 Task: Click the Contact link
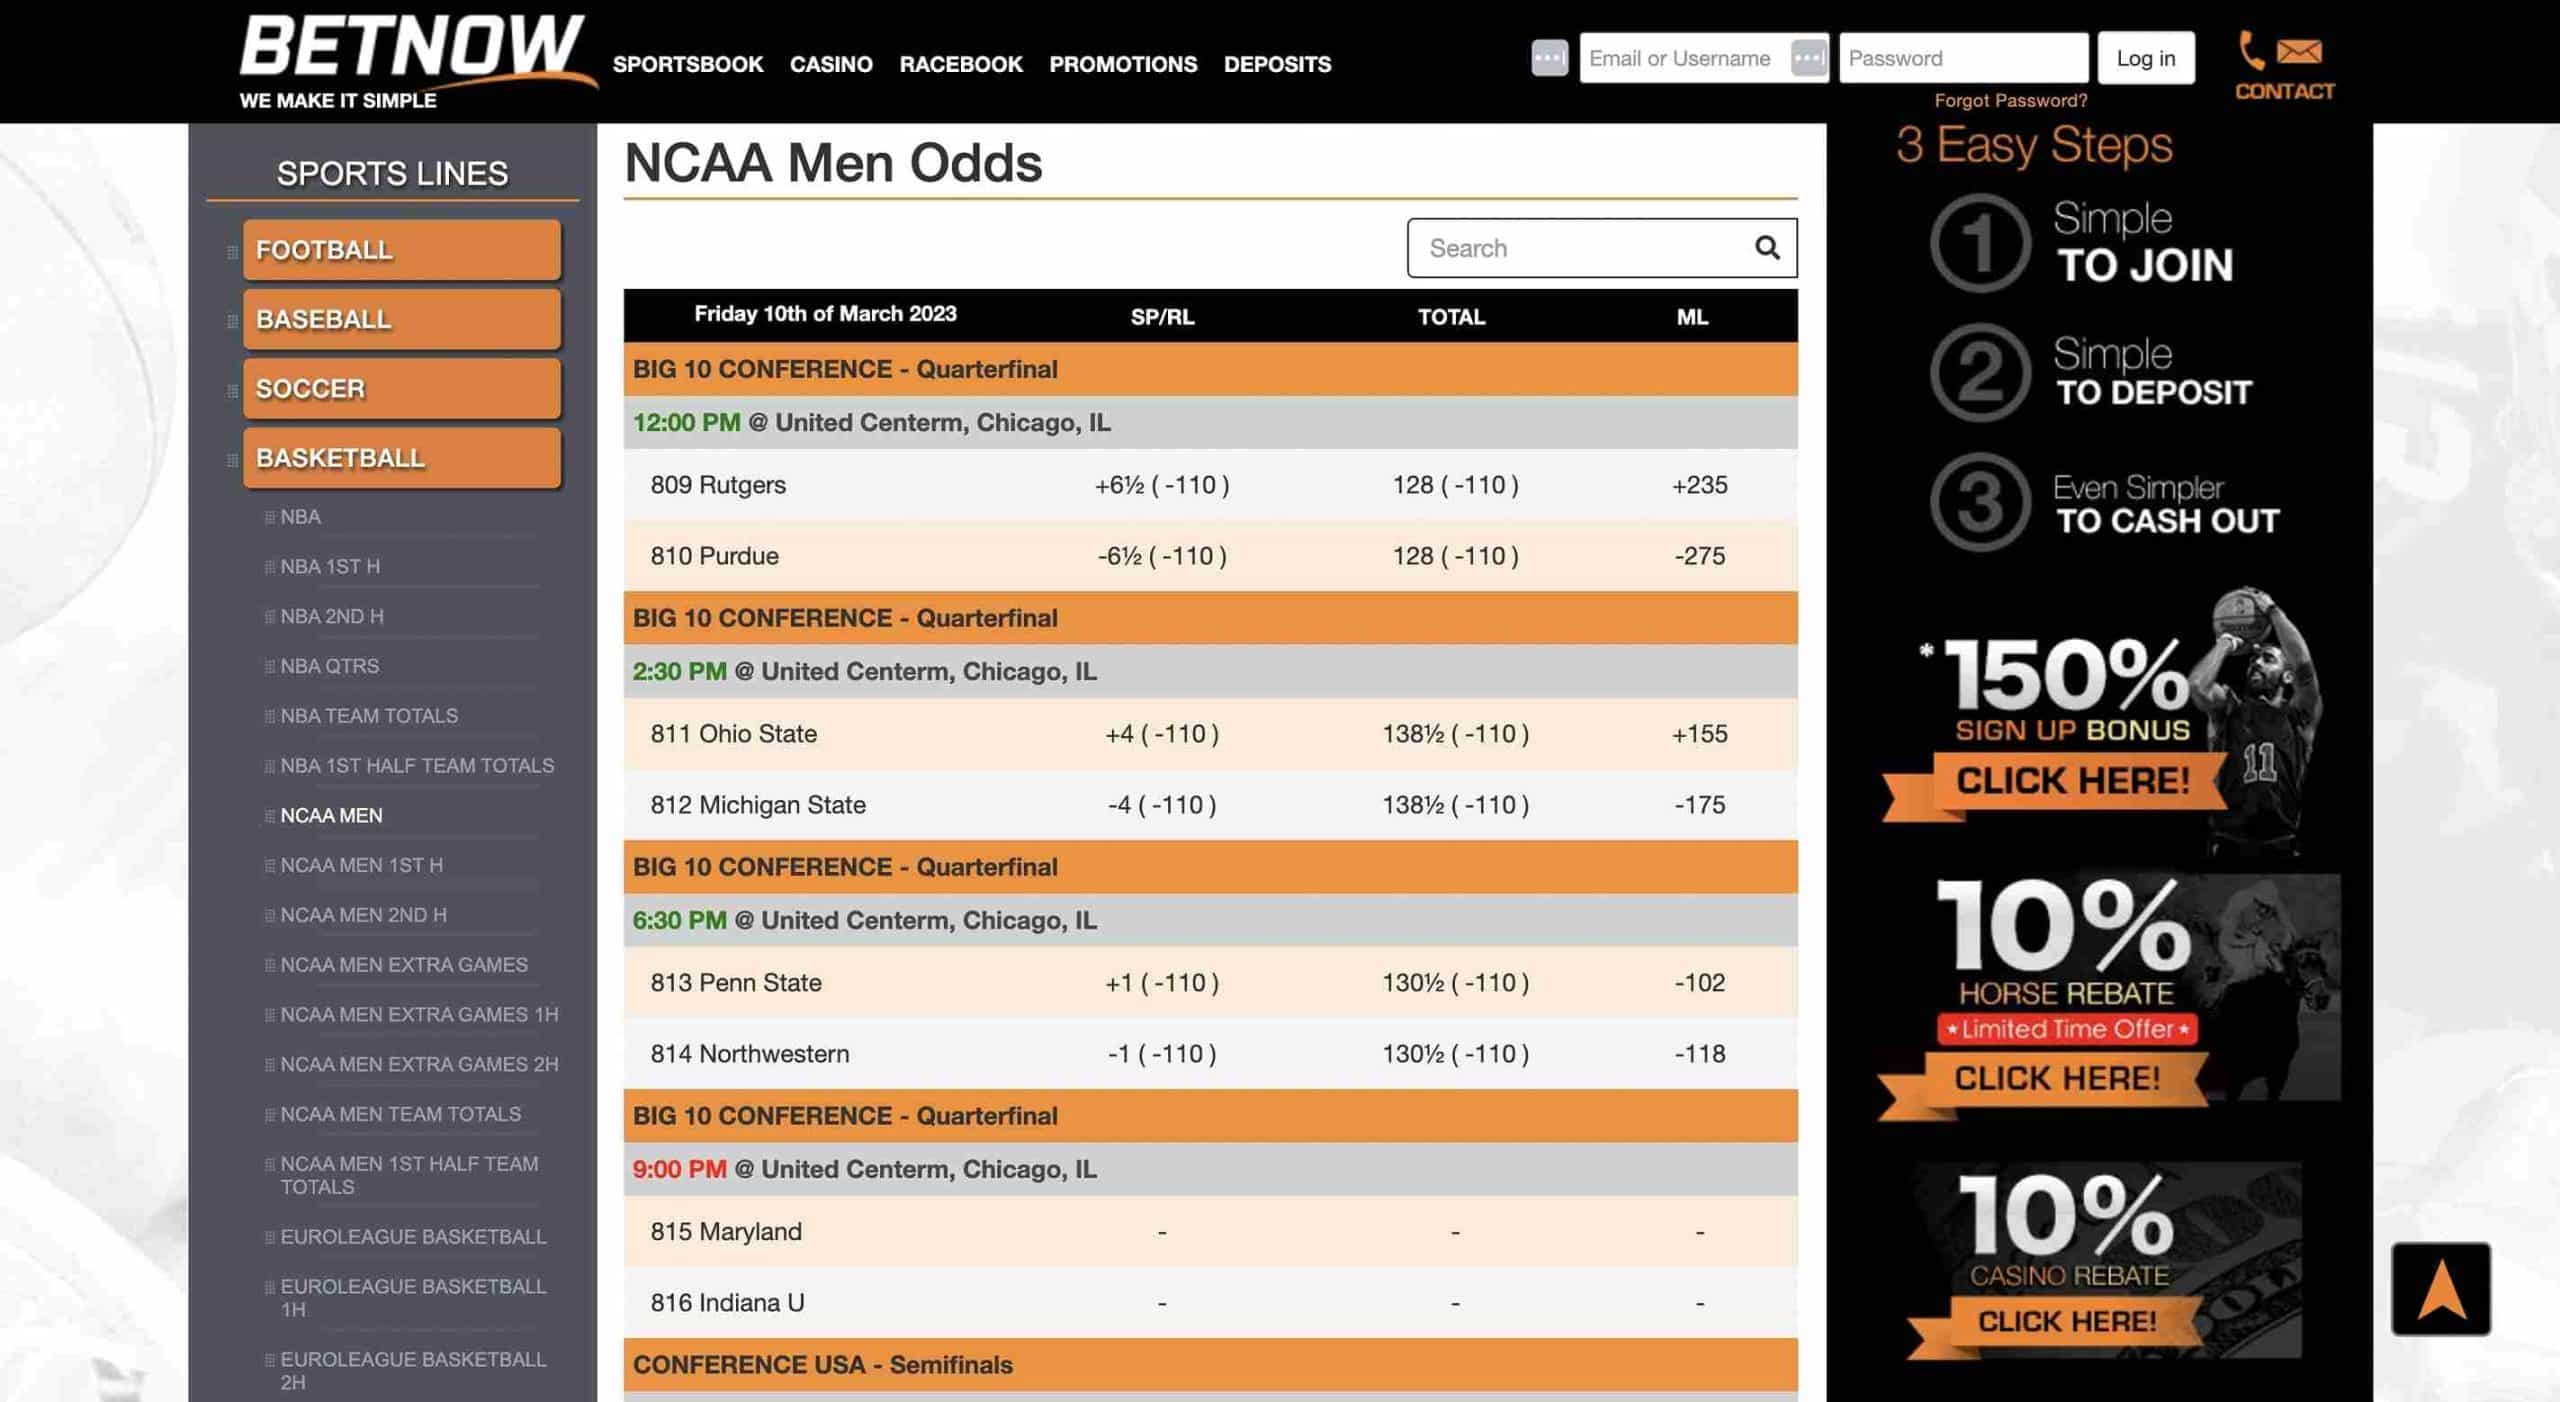(x=2284, y=91)
